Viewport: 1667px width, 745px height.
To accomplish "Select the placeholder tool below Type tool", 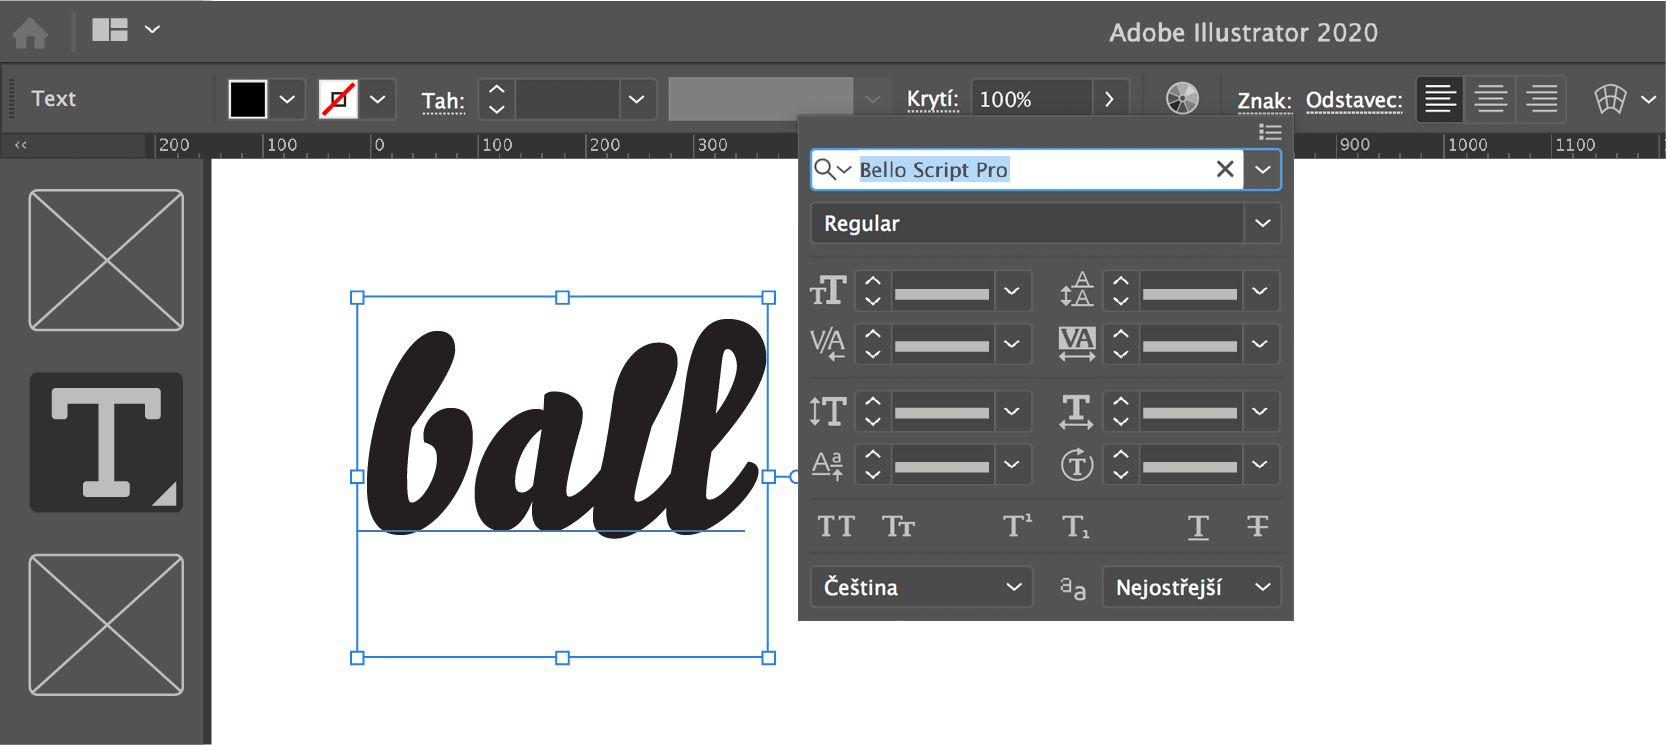I will [106, 625].
